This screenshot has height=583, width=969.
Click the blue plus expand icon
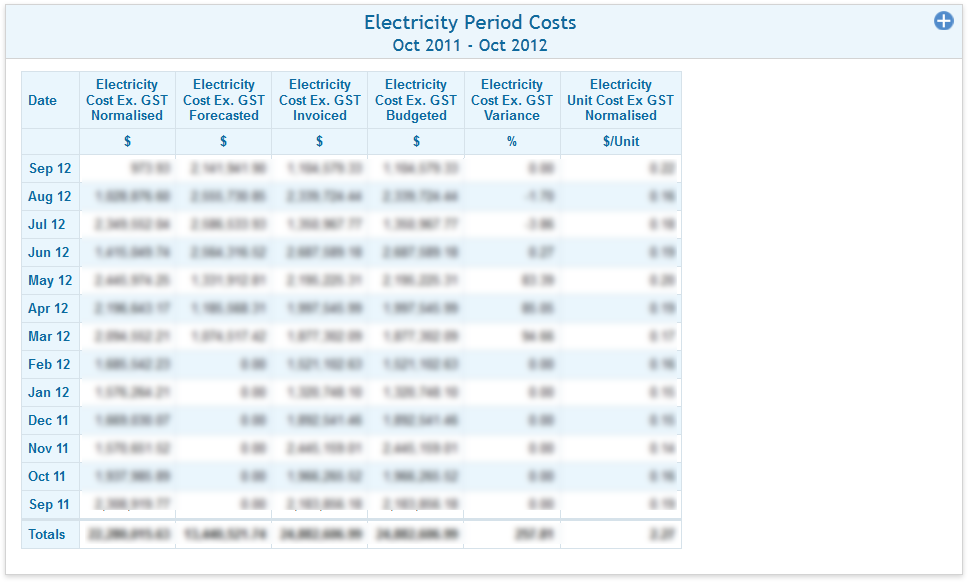943,21
